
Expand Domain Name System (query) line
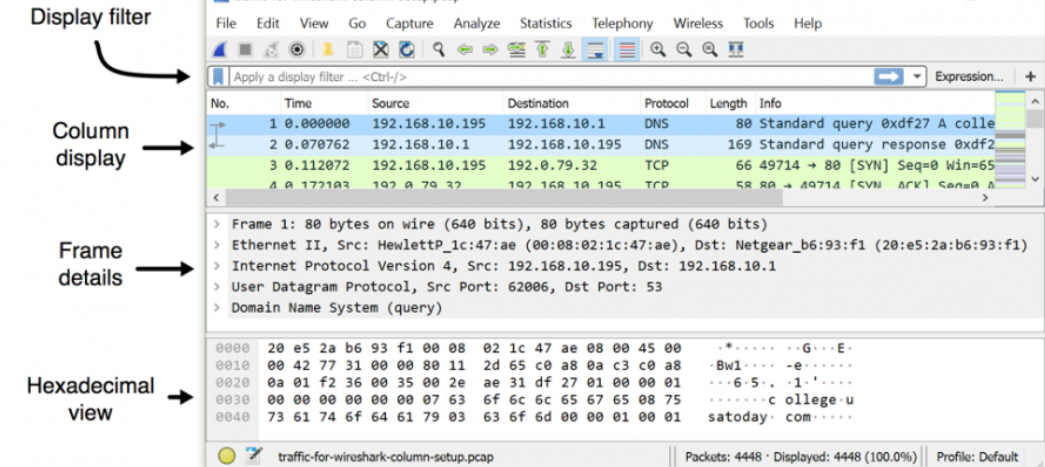click(217, 308)
